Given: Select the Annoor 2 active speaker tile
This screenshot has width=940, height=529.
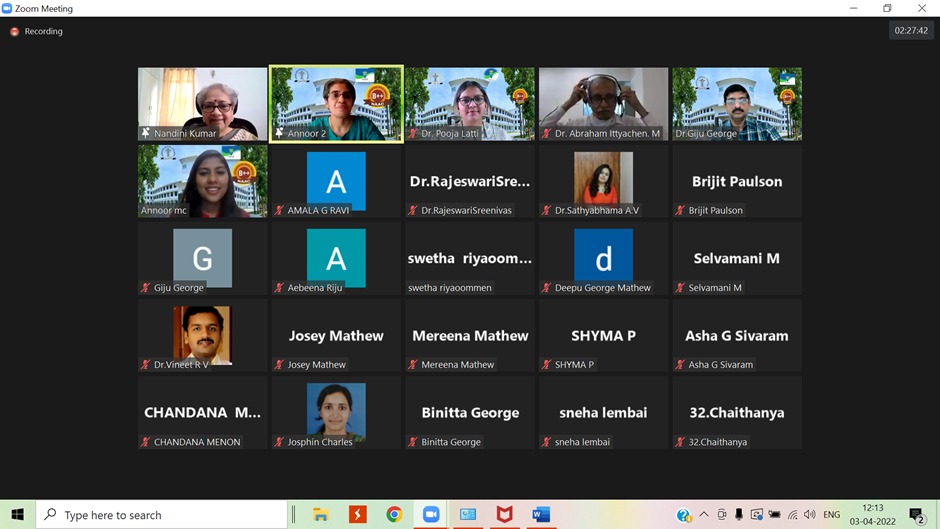Looking at the screenshot, I should click(x=336, y=104).
